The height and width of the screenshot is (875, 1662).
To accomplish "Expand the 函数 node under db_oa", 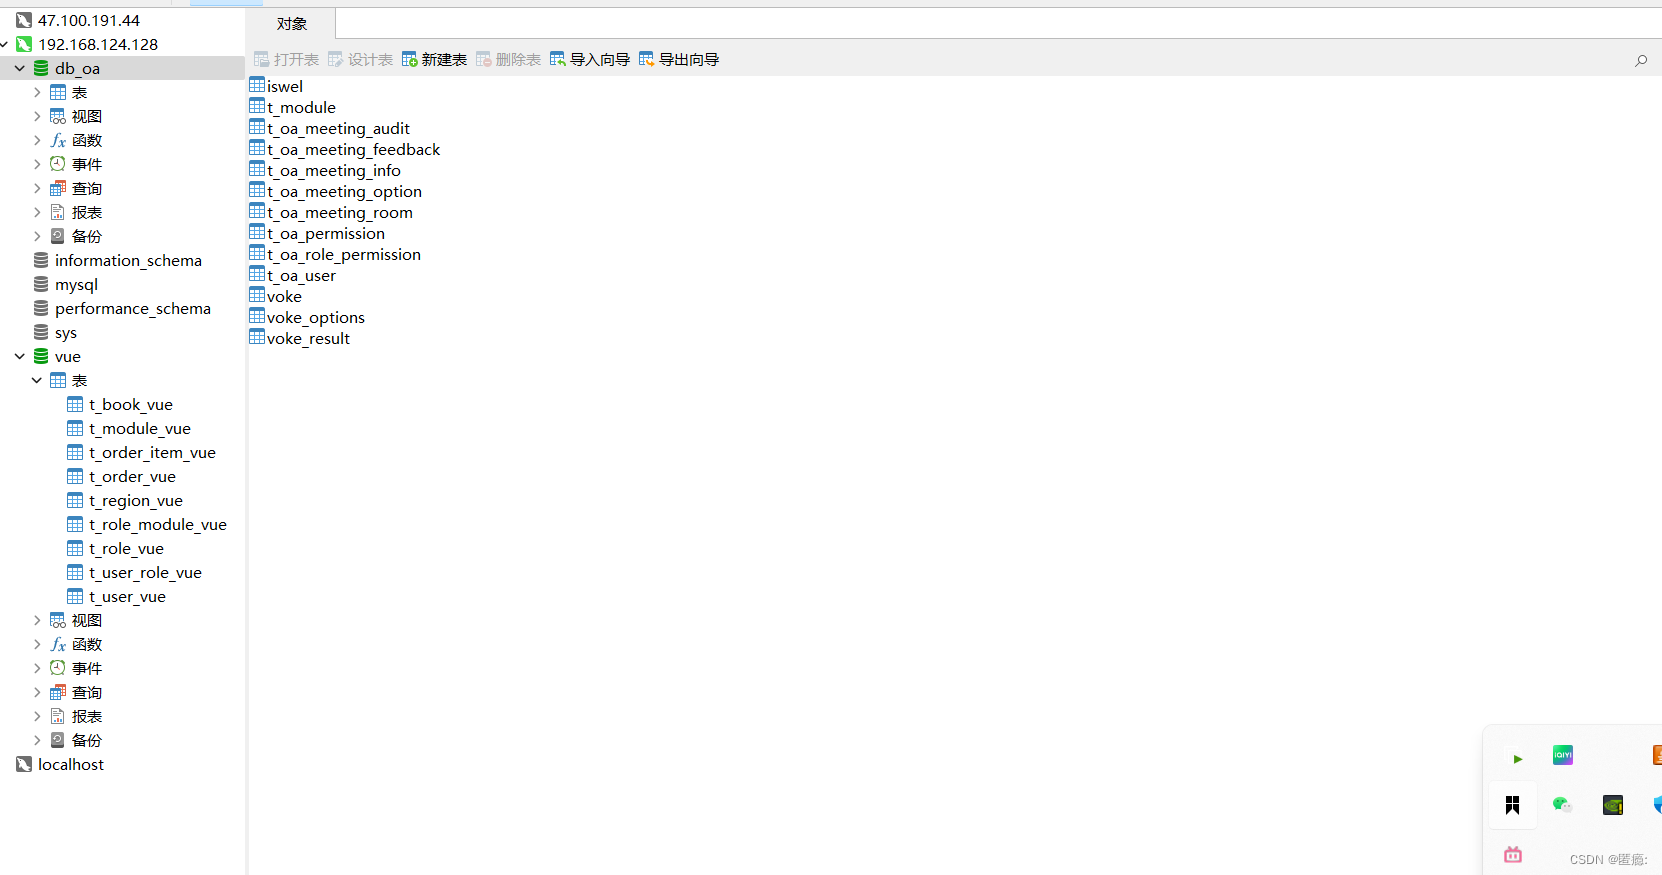I will tap(37, 140).
